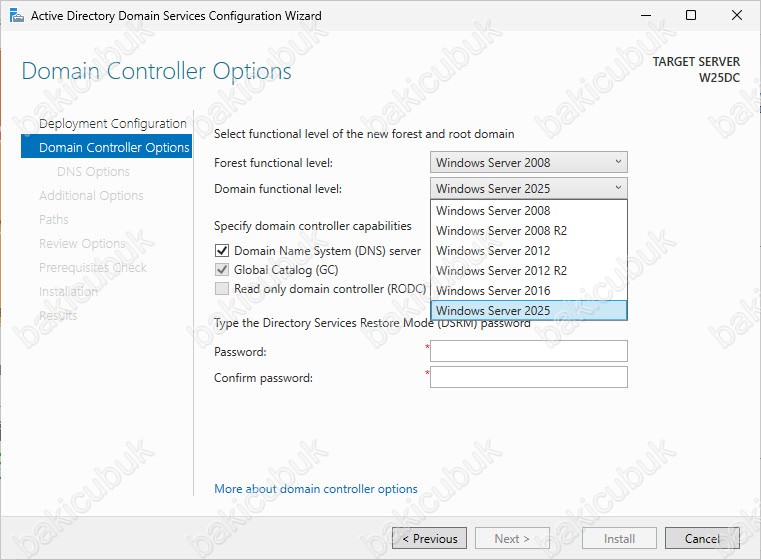The height and width of the screenshot is (560, 761).
Task: Focus the DSRM Password field
Action: click(529, 351)
